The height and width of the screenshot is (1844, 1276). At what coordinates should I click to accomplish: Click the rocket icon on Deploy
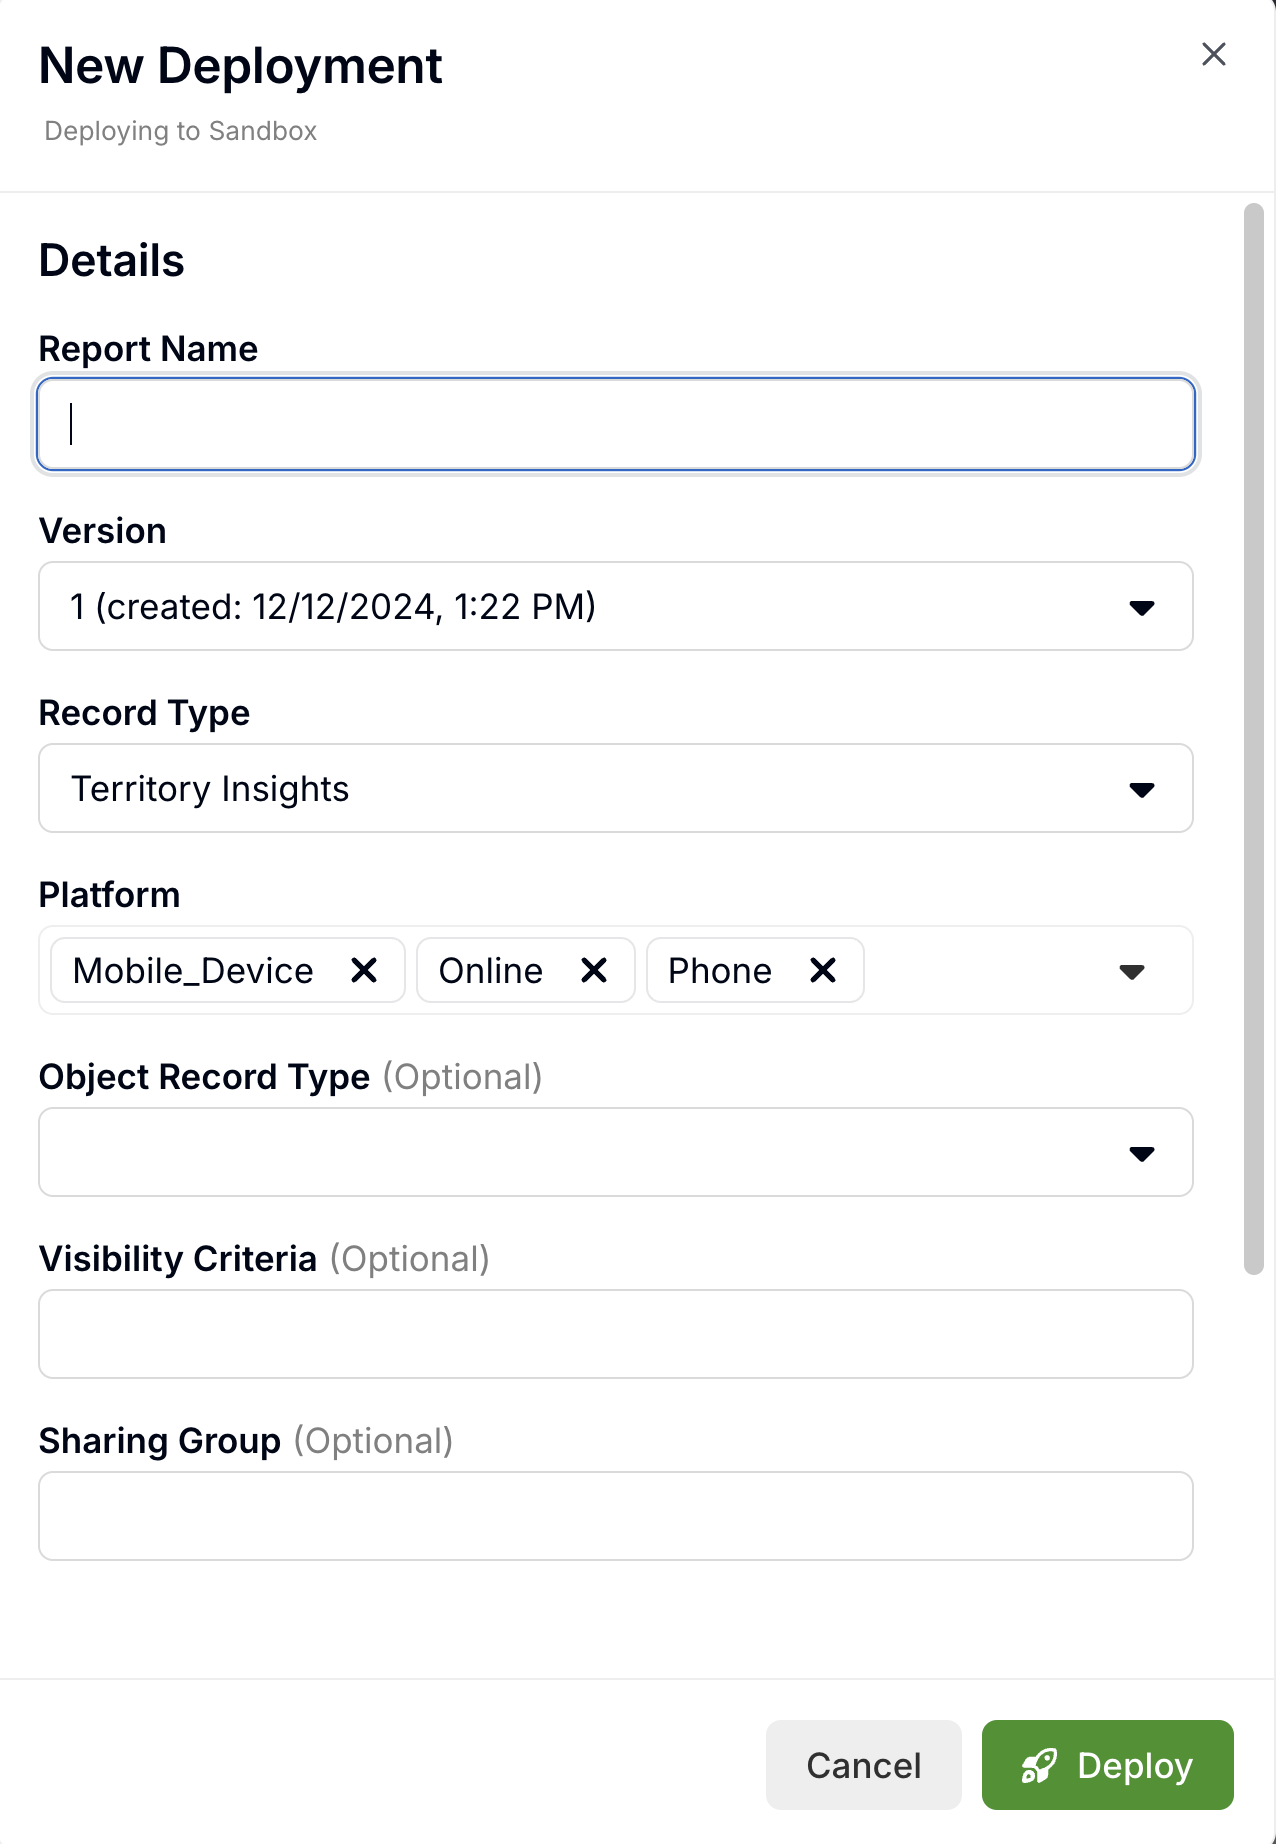pos(1039,1766)
